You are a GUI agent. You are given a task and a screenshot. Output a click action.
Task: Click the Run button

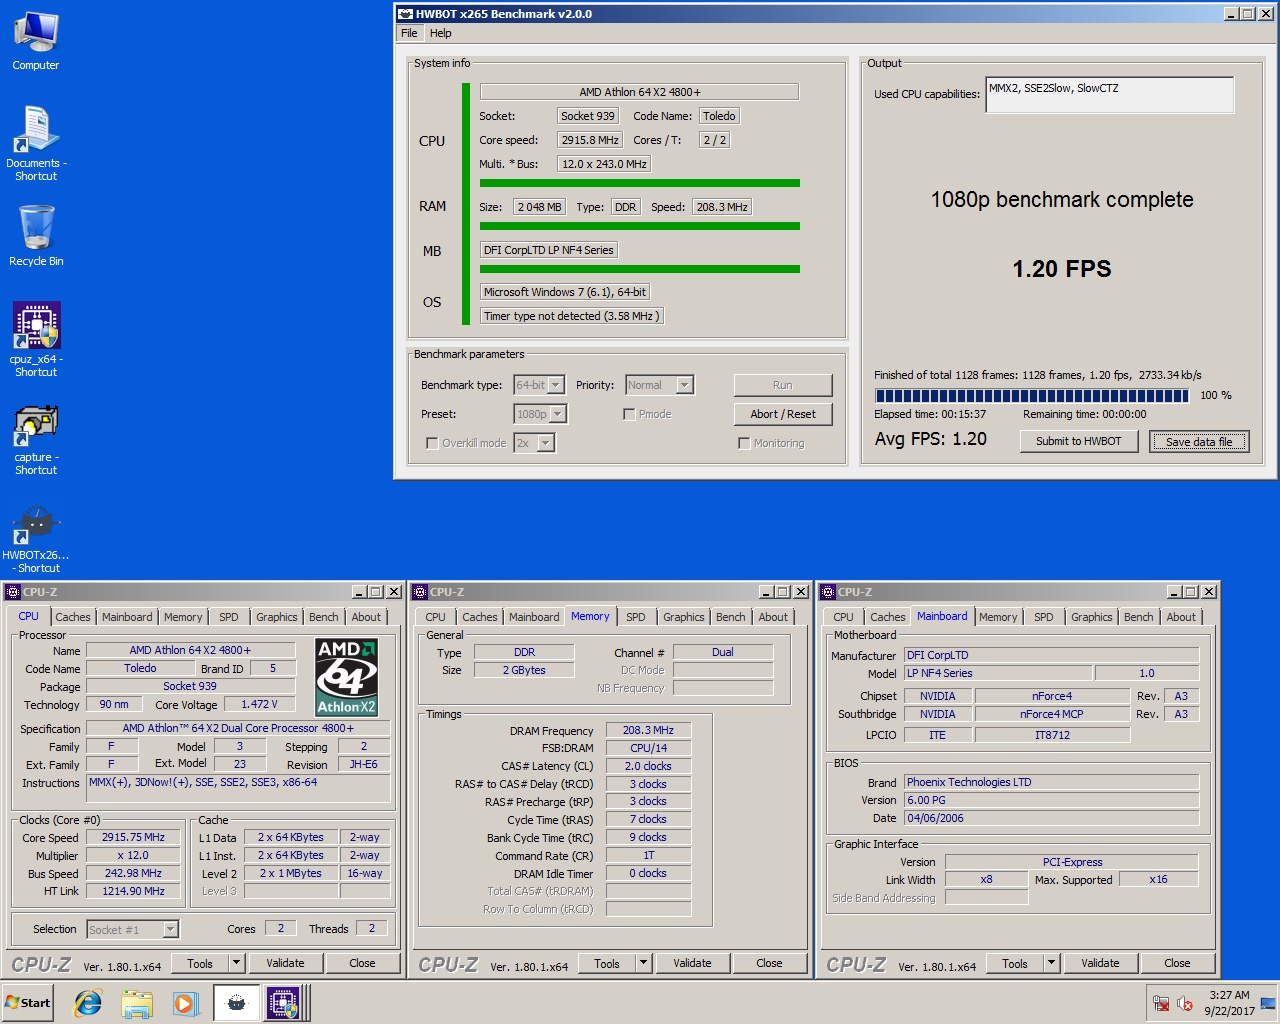pos(783,385)
